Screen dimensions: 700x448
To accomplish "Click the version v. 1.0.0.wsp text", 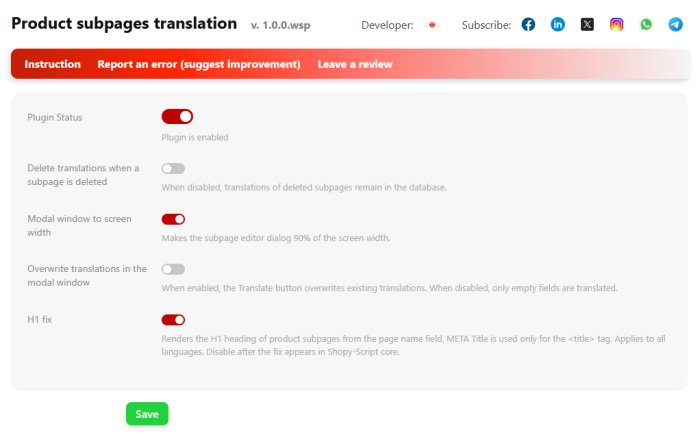I will pyautogui.click(x=280, y=25).
